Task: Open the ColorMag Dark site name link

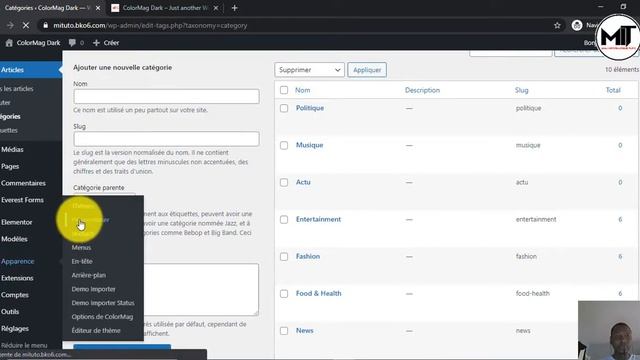Action: 38,42
